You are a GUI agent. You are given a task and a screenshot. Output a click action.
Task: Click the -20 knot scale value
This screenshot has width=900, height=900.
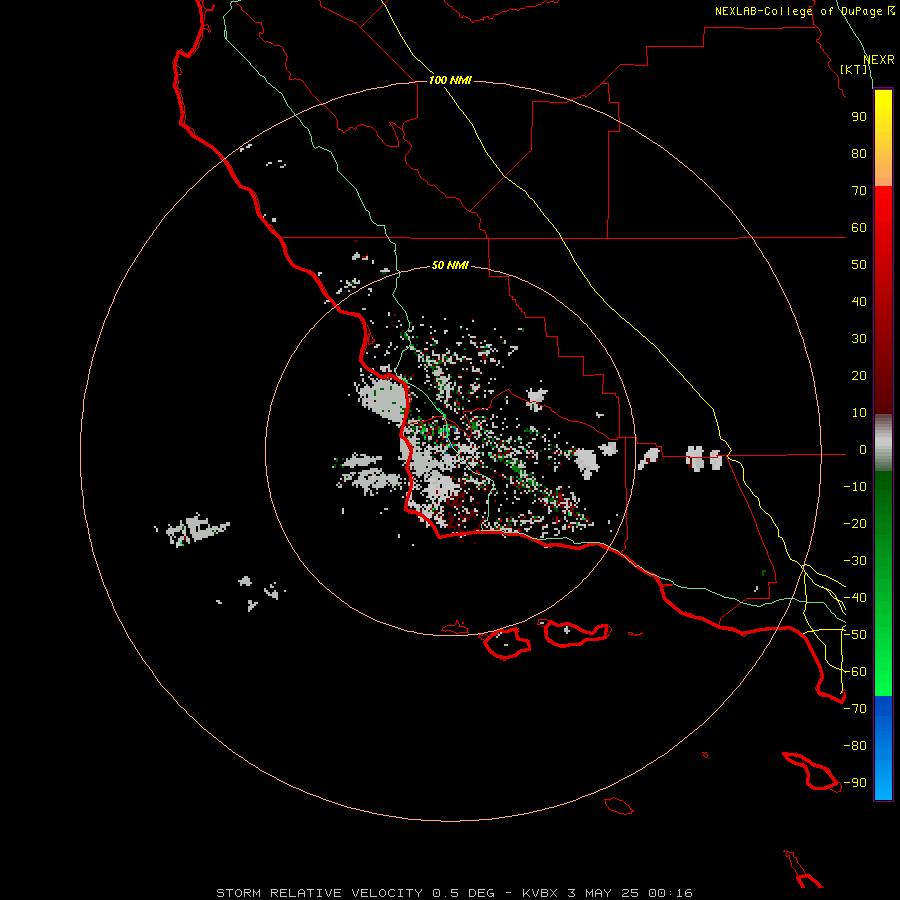coord(855,524)
